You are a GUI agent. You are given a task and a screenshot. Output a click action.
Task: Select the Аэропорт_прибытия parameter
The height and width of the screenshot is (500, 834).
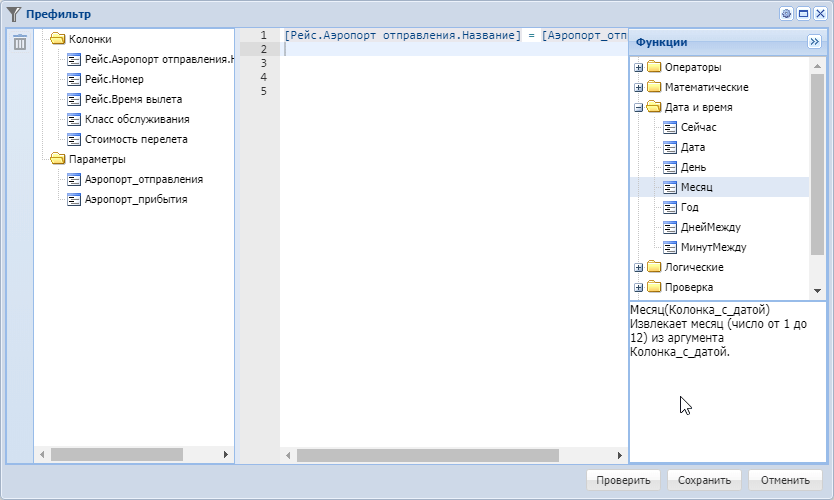[x=135, y=199]
